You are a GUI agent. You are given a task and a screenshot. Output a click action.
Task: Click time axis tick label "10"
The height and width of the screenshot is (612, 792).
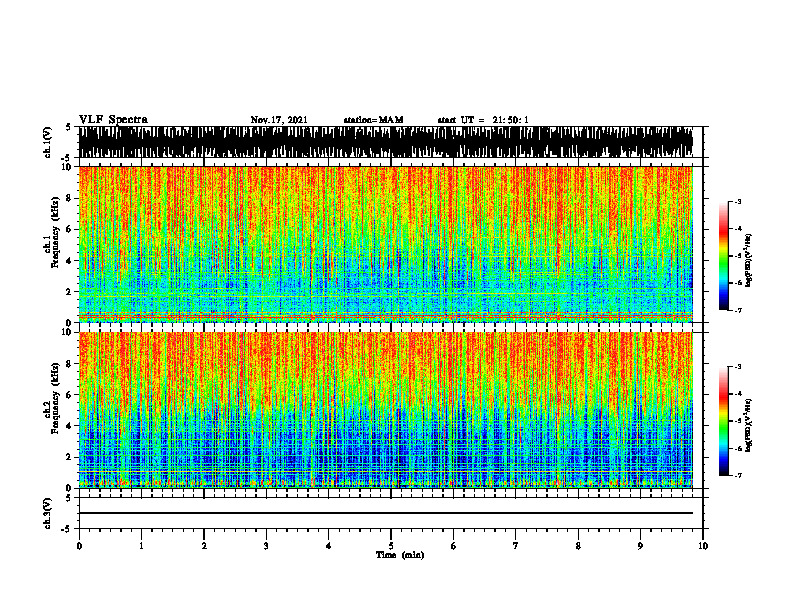click(703, 546)
